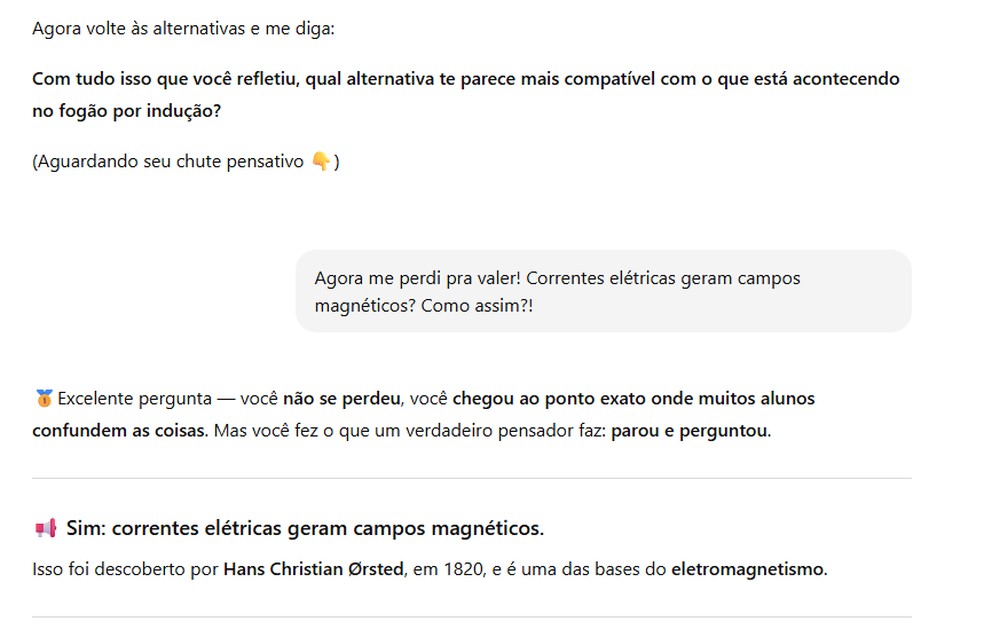Click the words "Excelente pergunta"
984x637 pixels.
(135, 399)
